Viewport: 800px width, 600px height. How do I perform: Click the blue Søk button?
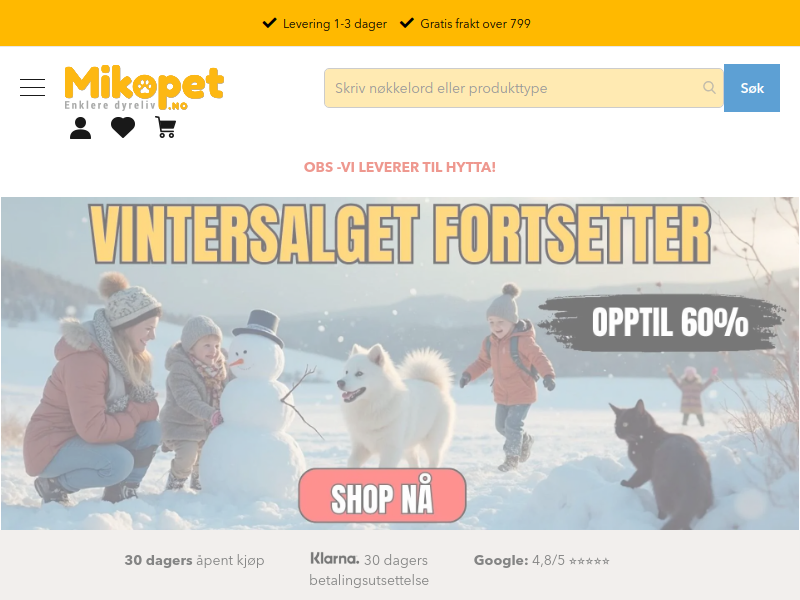[752, 88]
